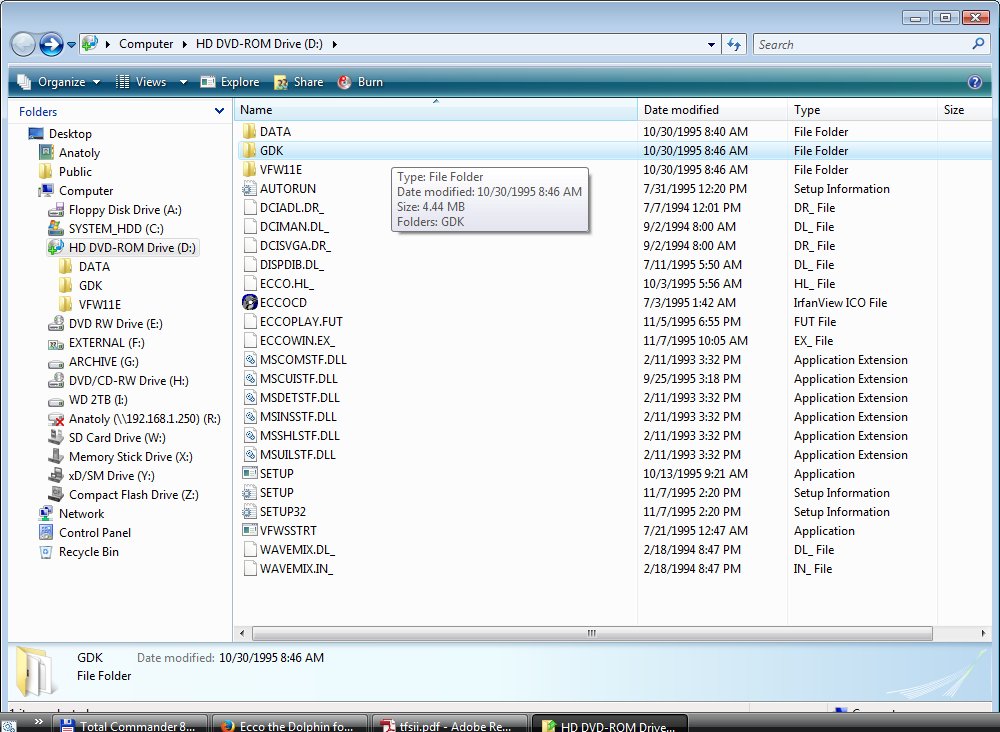The image size is (1000, 732).
Task: Click the scrollbar right arrow
Action: tap(983, 633)
